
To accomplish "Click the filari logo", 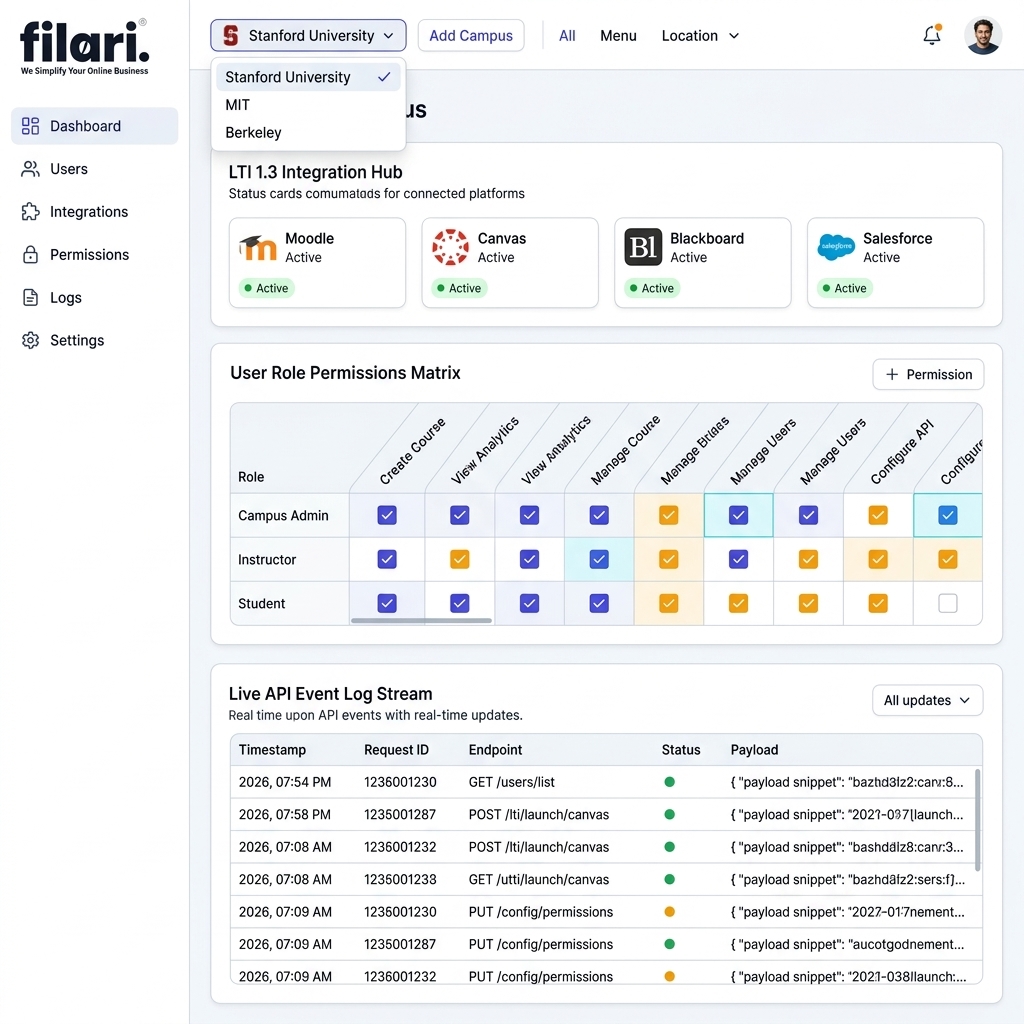I will coord(85,47).
